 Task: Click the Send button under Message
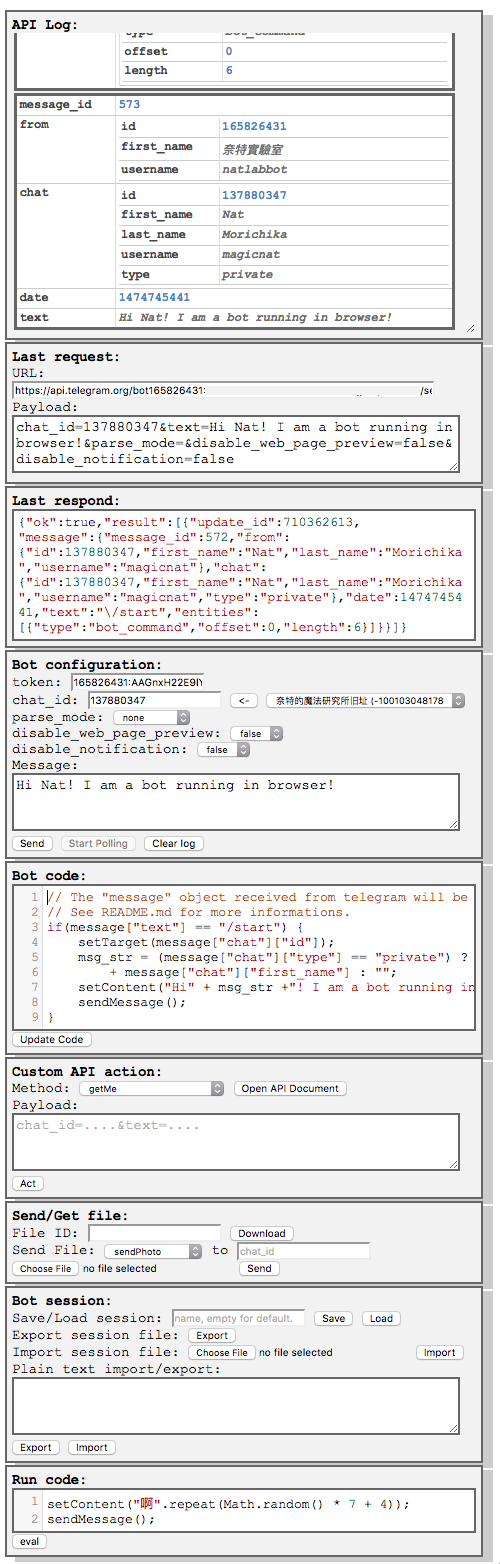(x=32, y=843)
